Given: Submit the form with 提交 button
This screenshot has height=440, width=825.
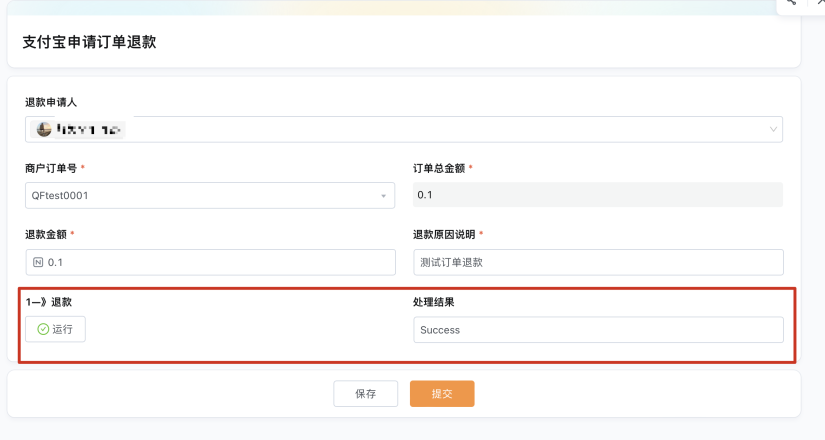Looking at the screenshot, I should (442, 394).
